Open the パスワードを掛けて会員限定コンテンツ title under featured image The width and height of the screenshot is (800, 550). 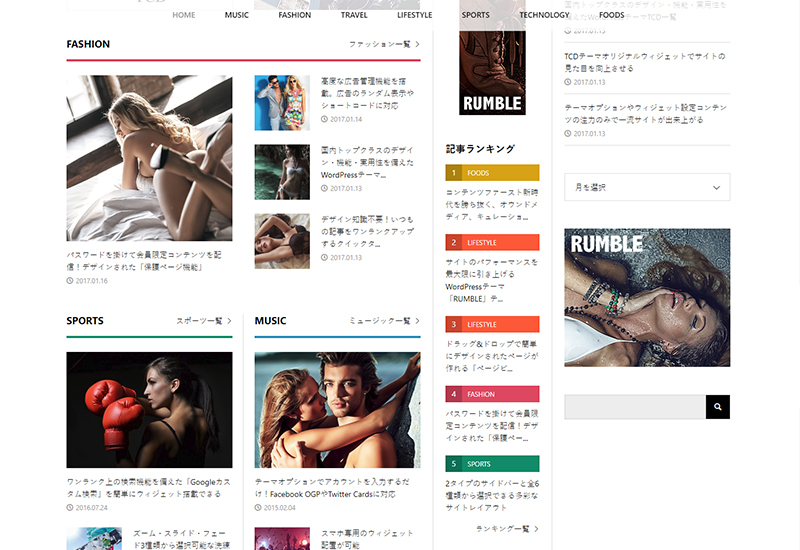(144, 261)
